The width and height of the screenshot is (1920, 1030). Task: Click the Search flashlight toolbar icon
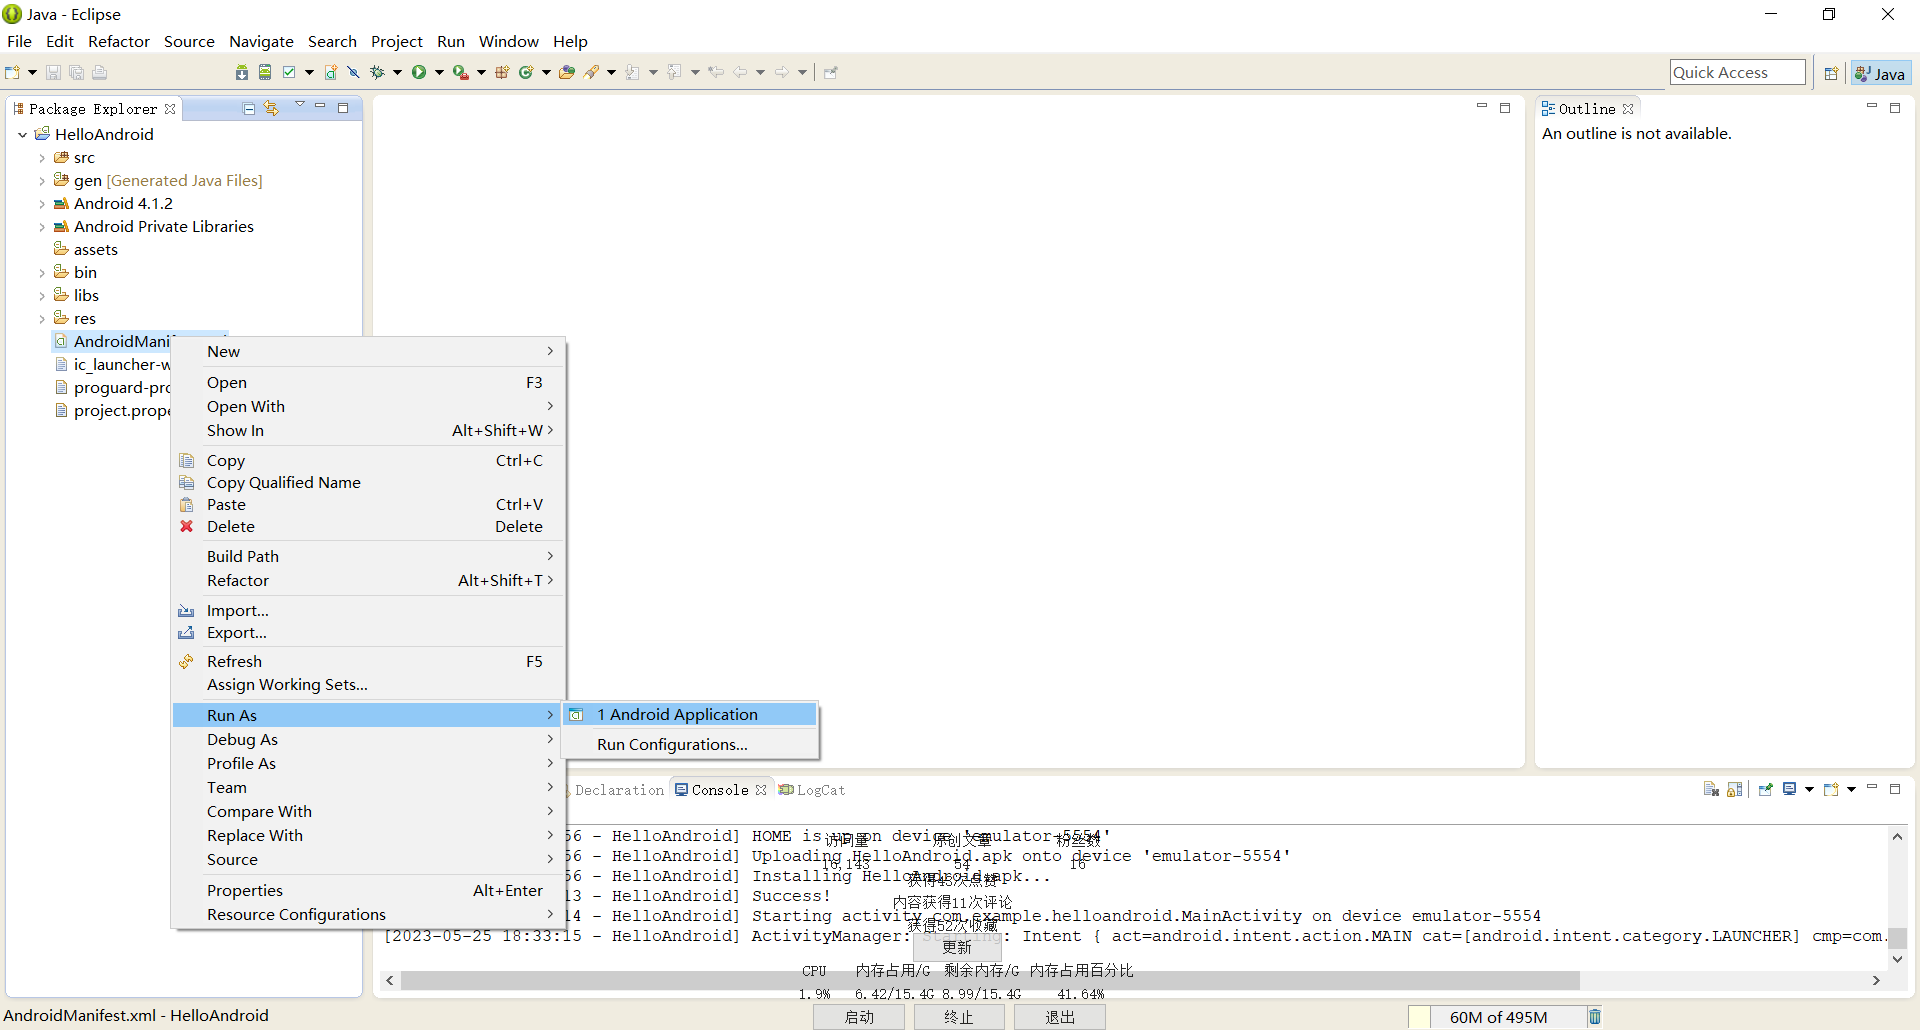(x=592, y=72)
